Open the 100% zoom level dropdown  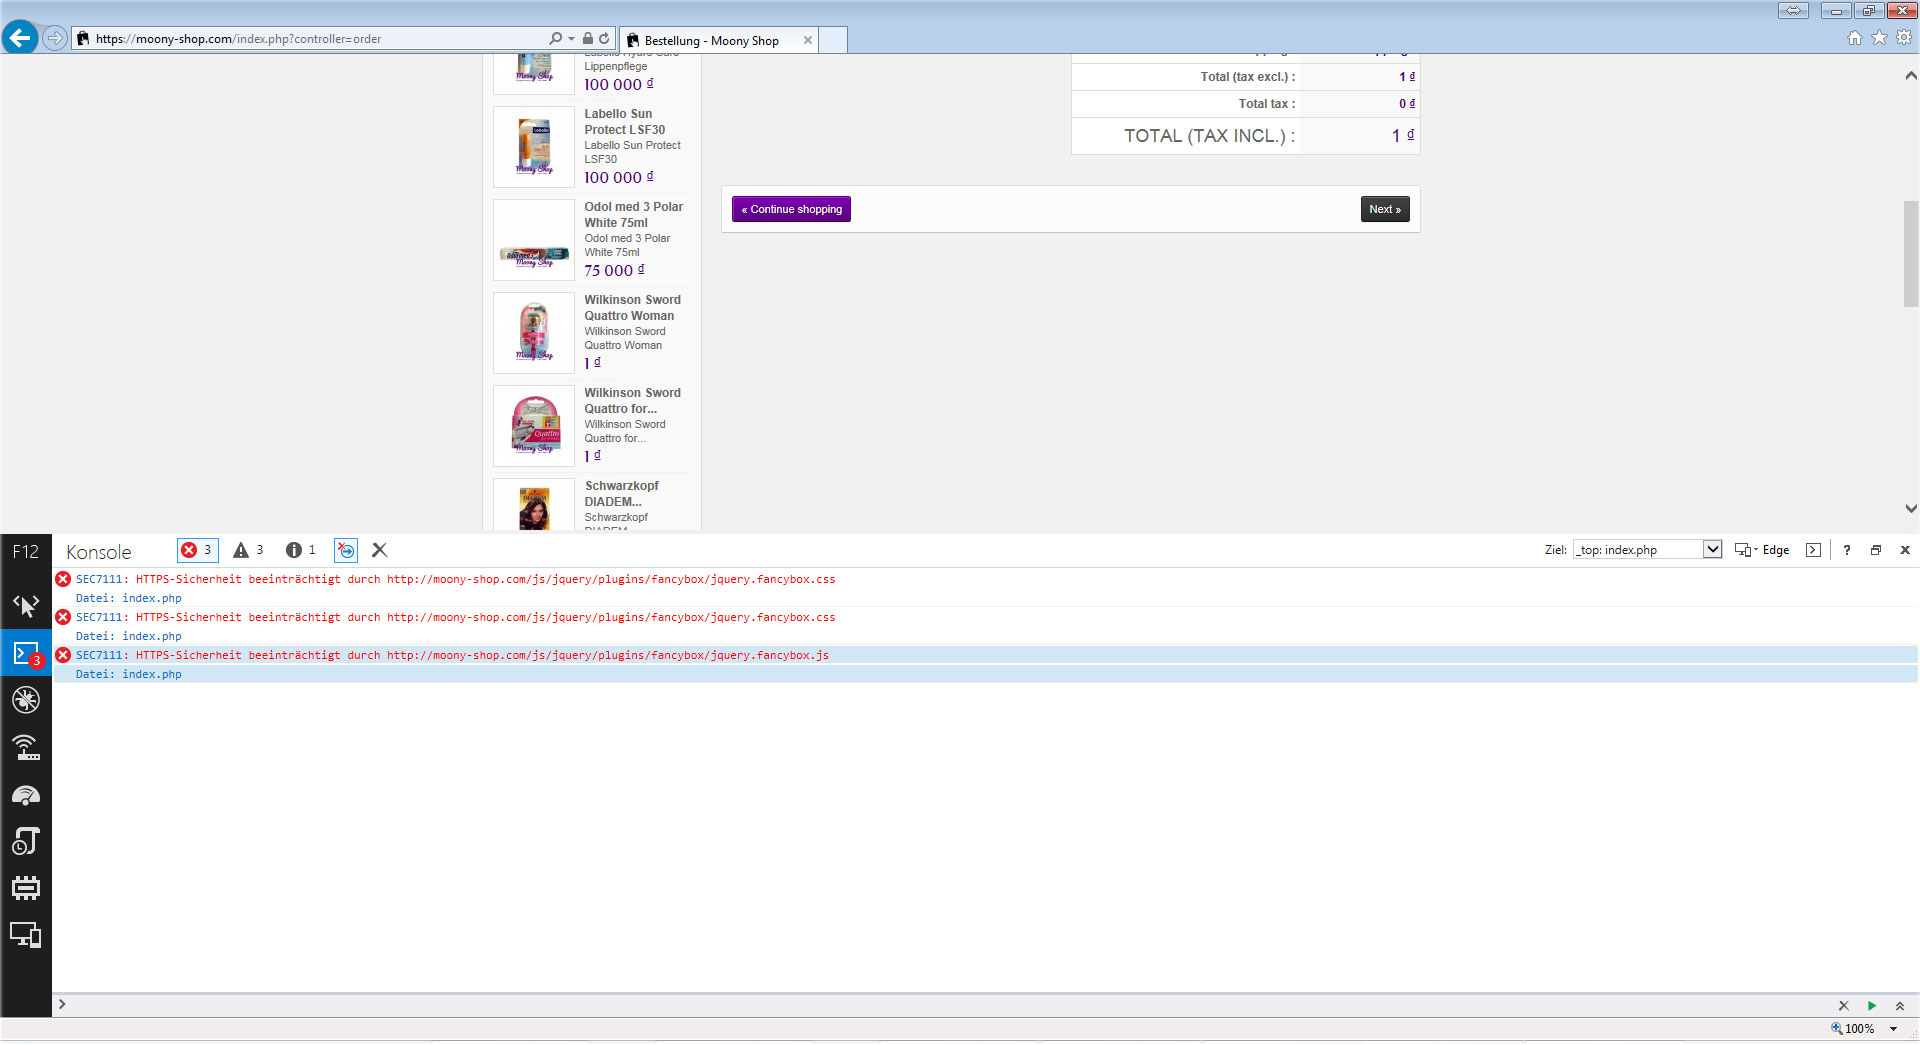click(1893, 1029)
